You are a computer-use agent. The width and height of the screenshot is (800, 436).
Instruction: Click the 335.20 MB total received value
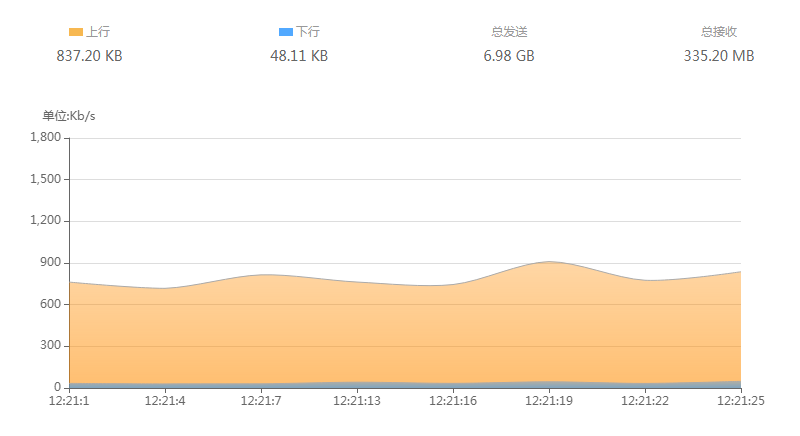pos(719,56)
